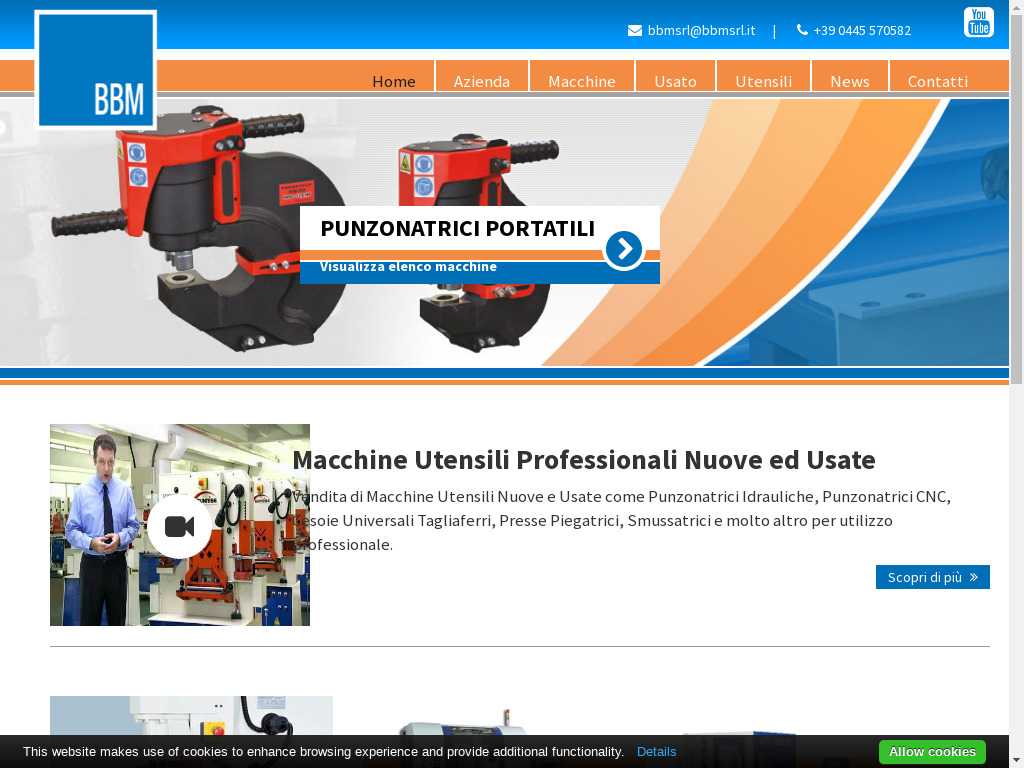Viewport: 1024px width, 768px height.
Task: Click the PUNZONATRICI PORTATILI banner title
Action: tap(457, 228)
